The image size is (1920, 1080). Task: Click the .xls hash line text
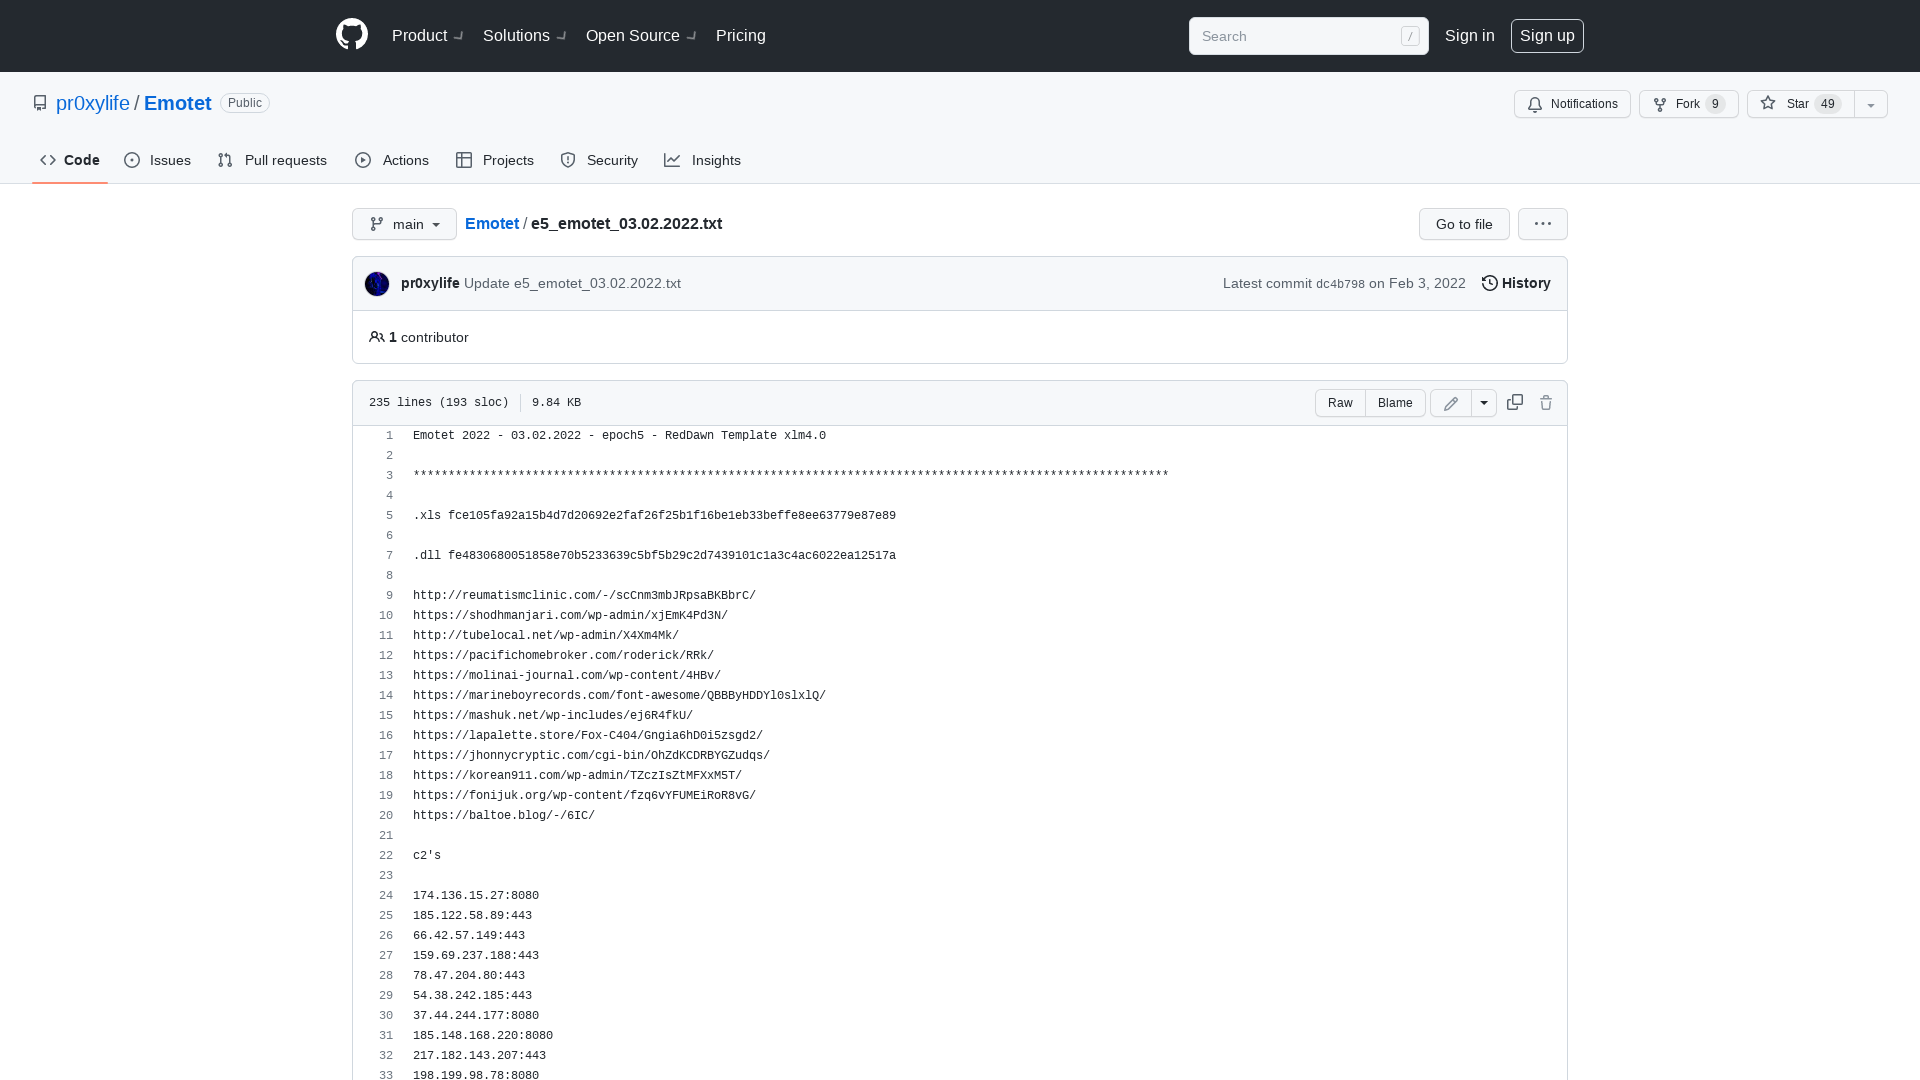[x=654, y=516]
